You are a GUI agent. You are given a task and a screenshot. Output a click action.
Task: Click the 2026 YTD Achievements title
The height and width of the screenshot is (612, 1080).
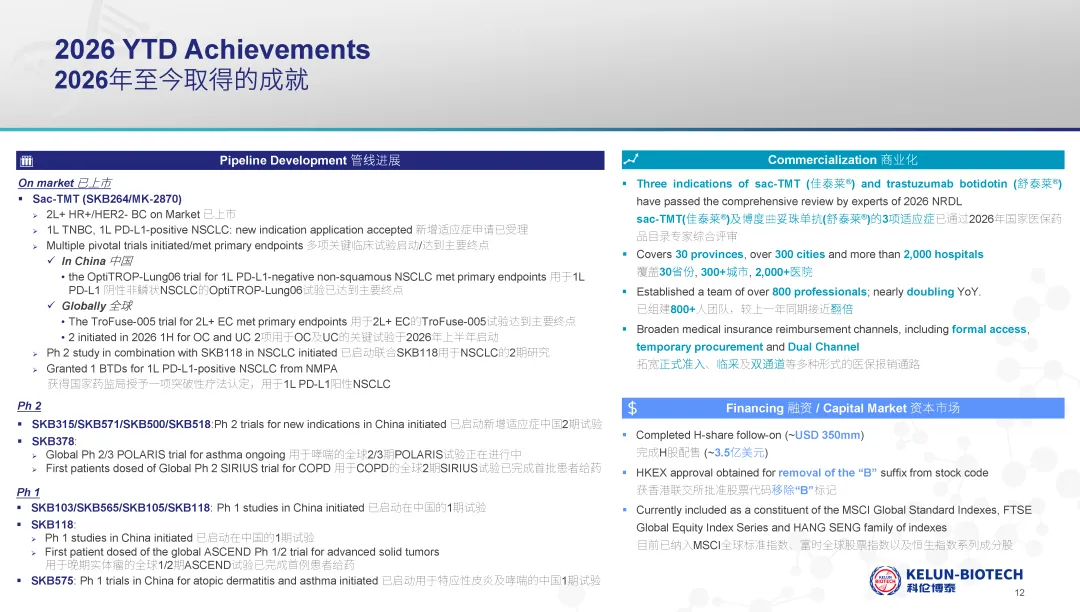pos(212,50)
